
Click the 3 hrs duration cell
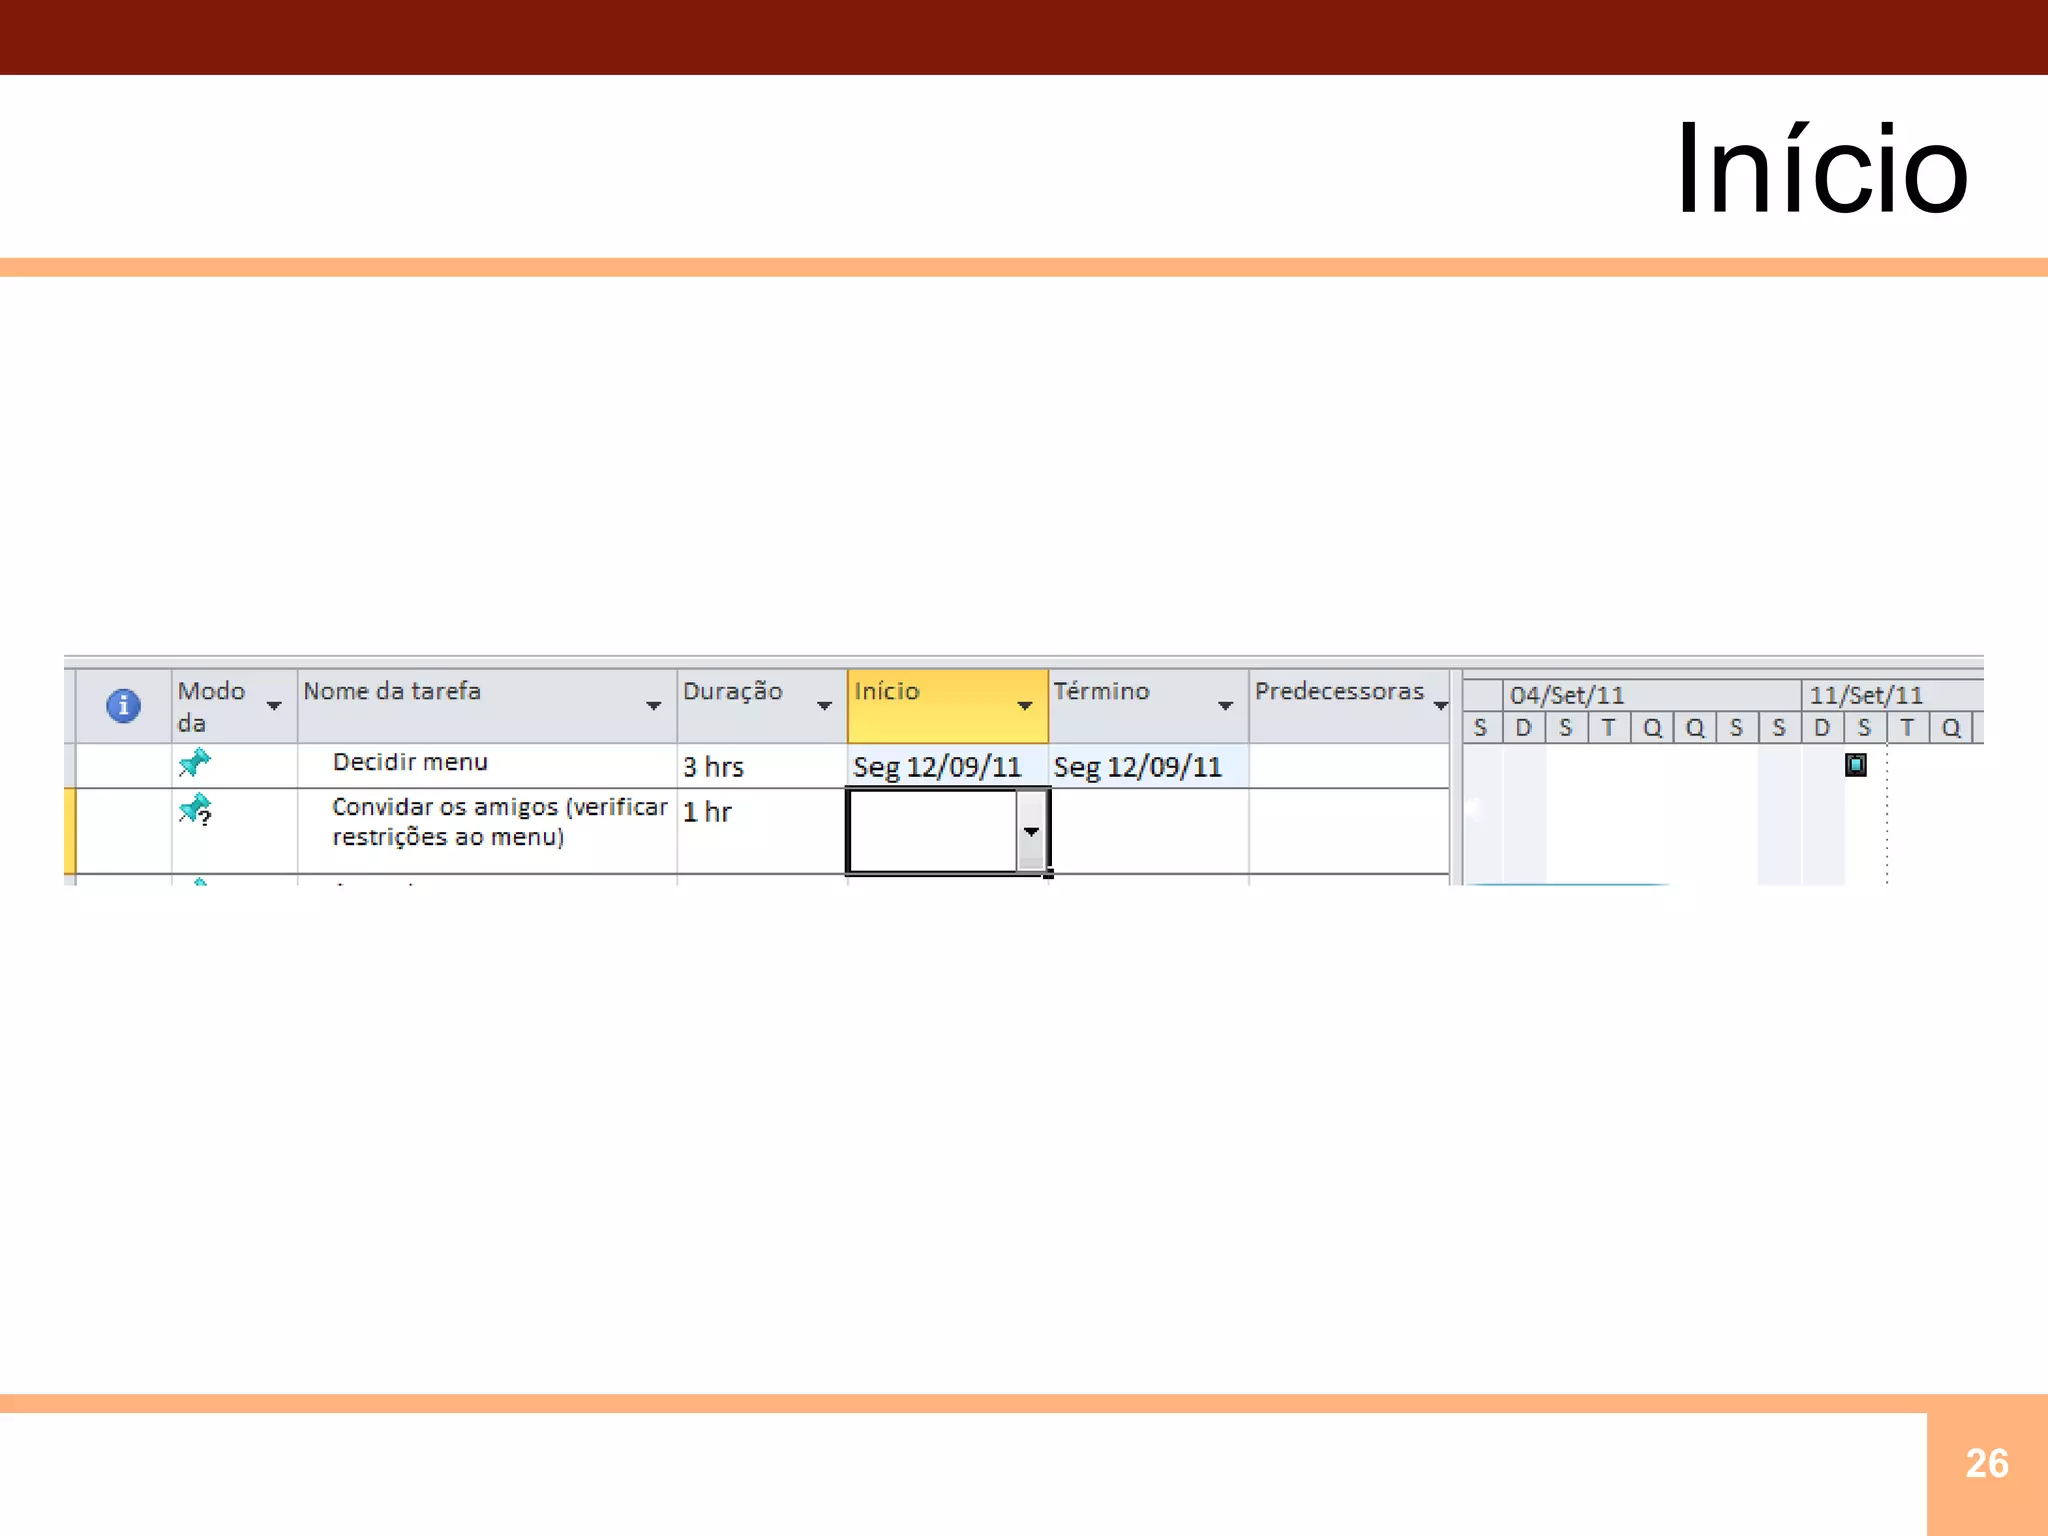[x=714, y=767]
